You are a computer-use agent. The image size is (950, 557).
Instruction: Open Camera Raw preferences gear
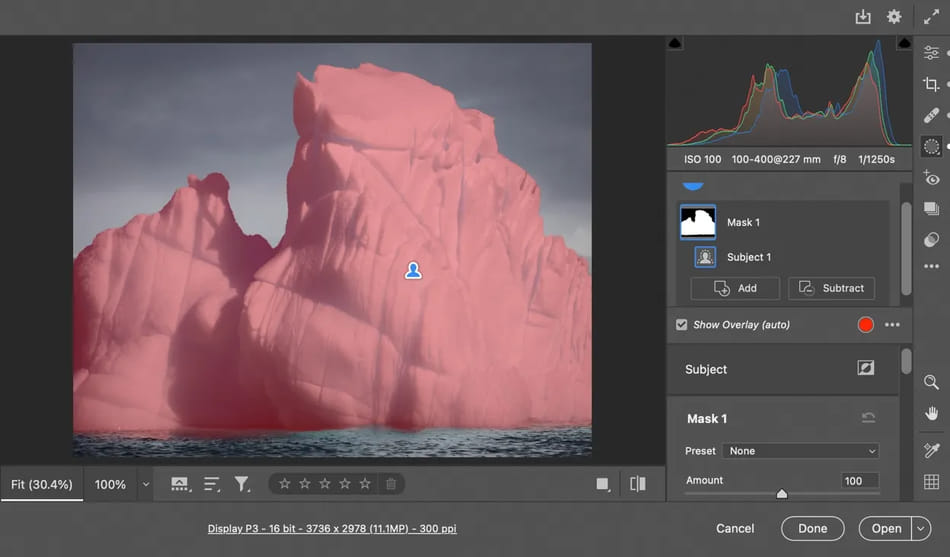(894, 16)
